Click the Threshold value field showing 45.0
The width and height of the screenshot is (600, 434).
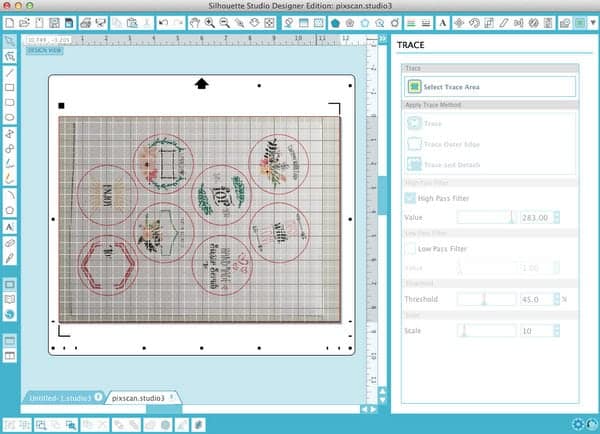coord(536,299)
